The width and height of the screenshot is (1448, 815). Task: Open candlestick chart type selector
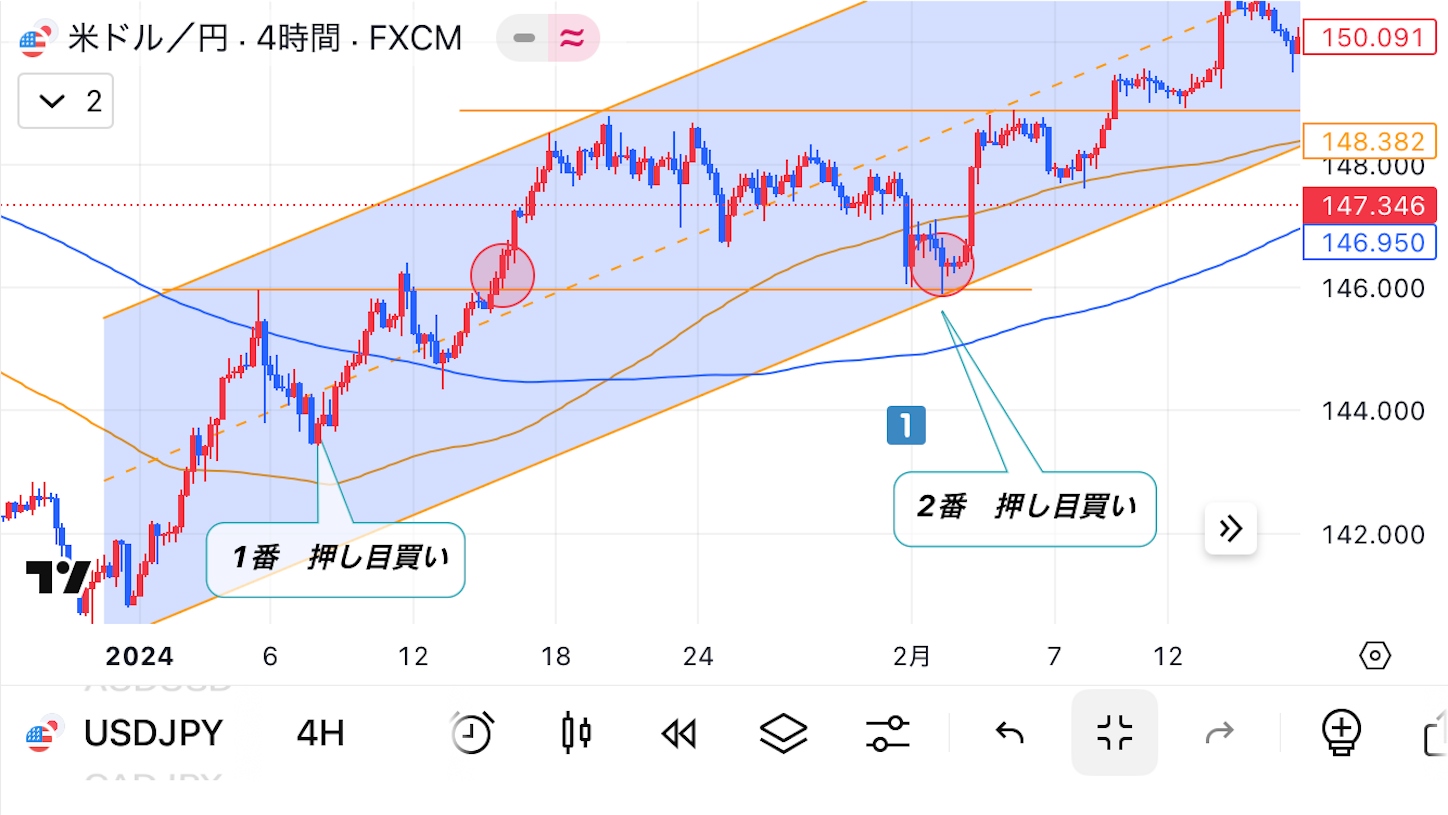pos(576,733)
